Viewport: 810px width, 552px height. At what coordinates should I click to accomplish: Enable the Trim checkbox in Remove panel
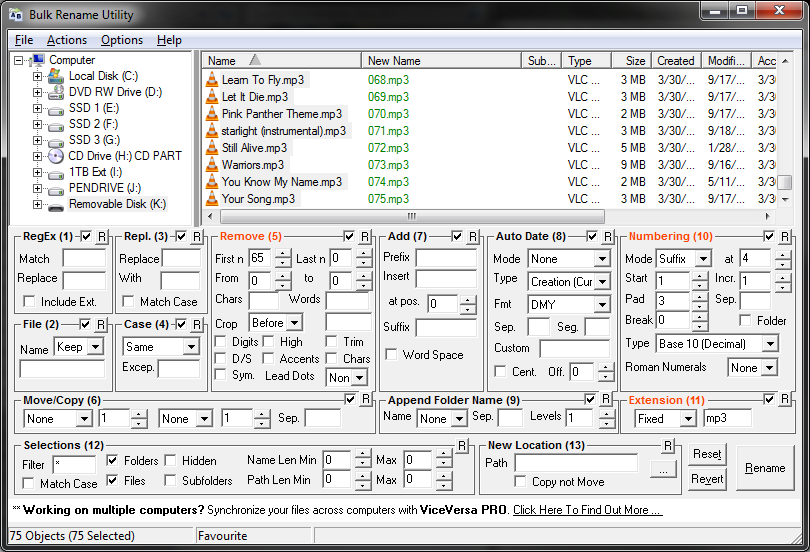pos(331,342)
